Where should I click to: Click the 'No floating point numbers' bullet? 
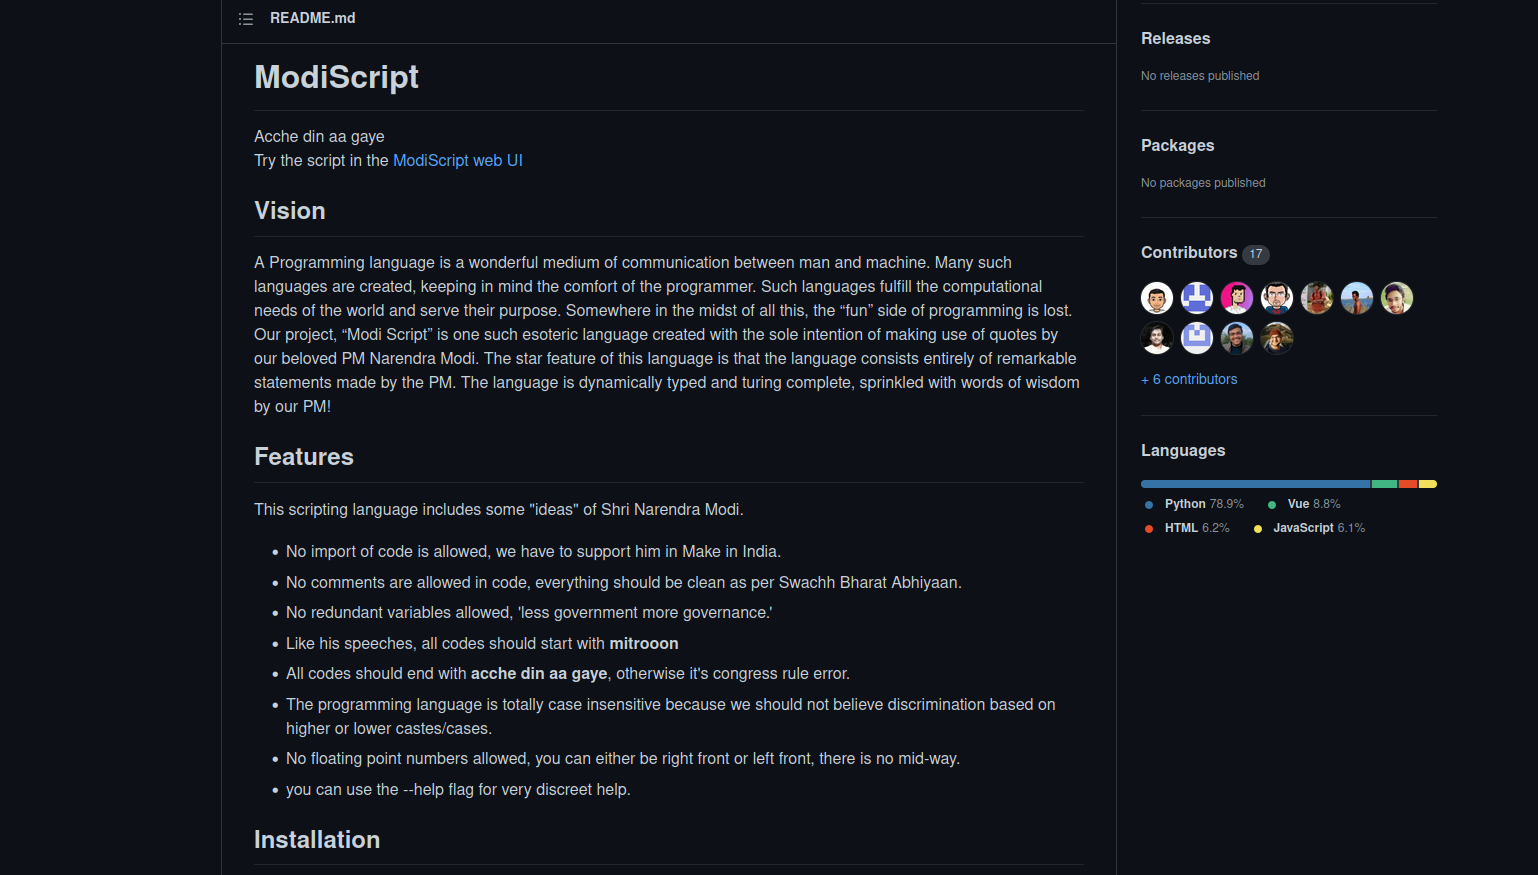(623, 759)
